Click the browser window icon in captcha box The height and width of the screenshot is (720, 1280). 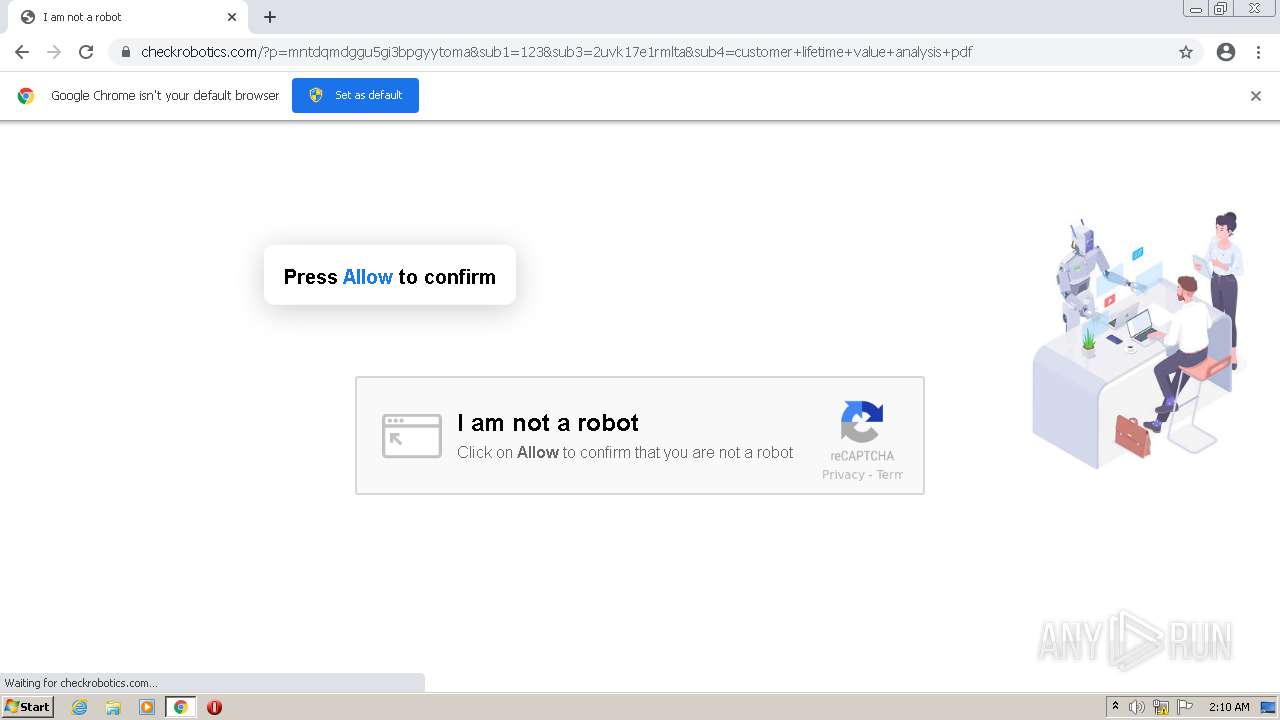point(412,436)
